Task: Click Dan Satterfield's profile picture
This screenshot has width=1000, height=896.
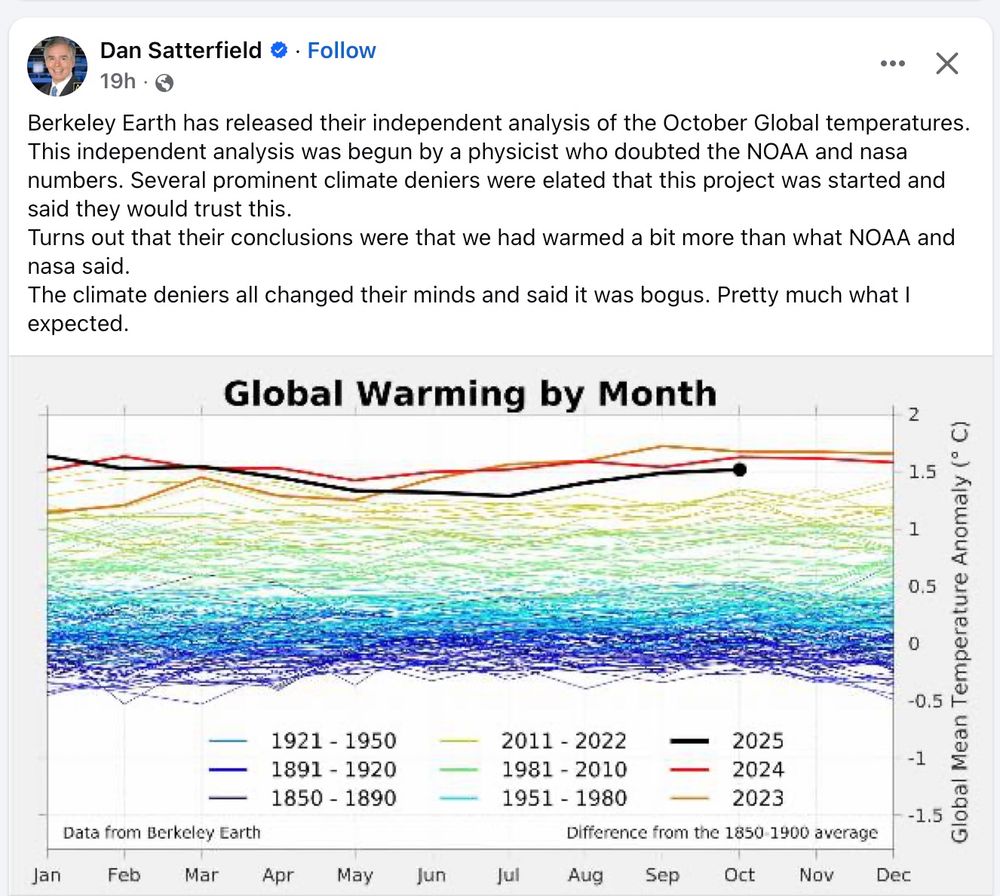Action: click(x=57, y=66)
